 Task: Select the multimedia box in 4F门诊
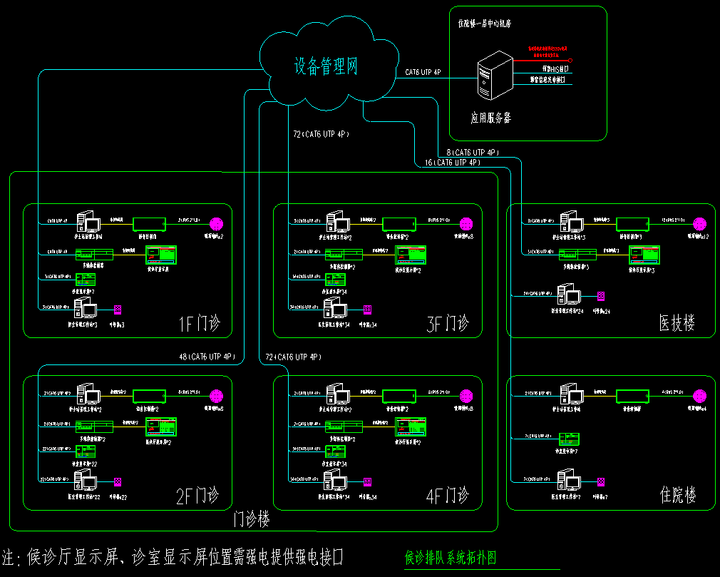click(x=344, y=426)
